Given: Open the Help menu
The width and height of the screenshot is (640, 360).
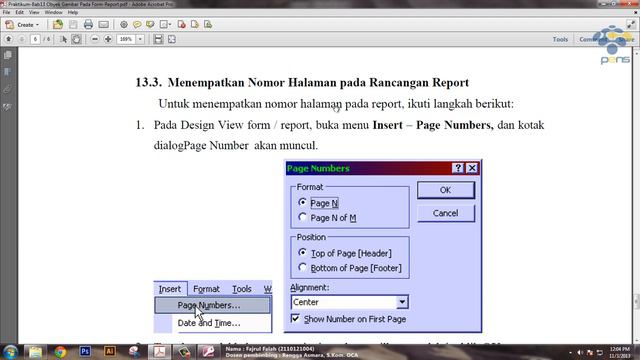Looking at the screenshot, I should point(73,12).
